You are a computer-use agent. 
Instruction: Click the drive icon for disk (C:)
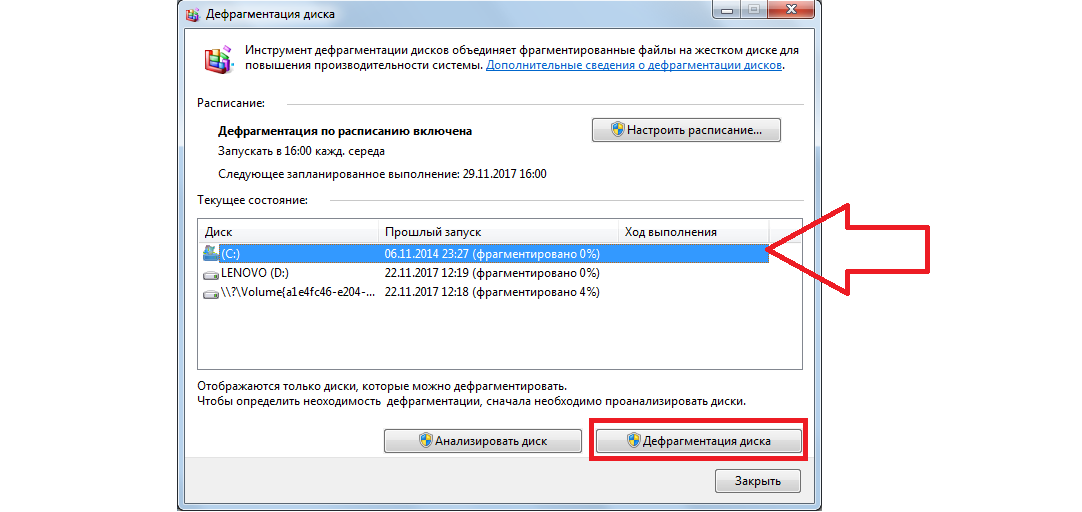point(210,253)
